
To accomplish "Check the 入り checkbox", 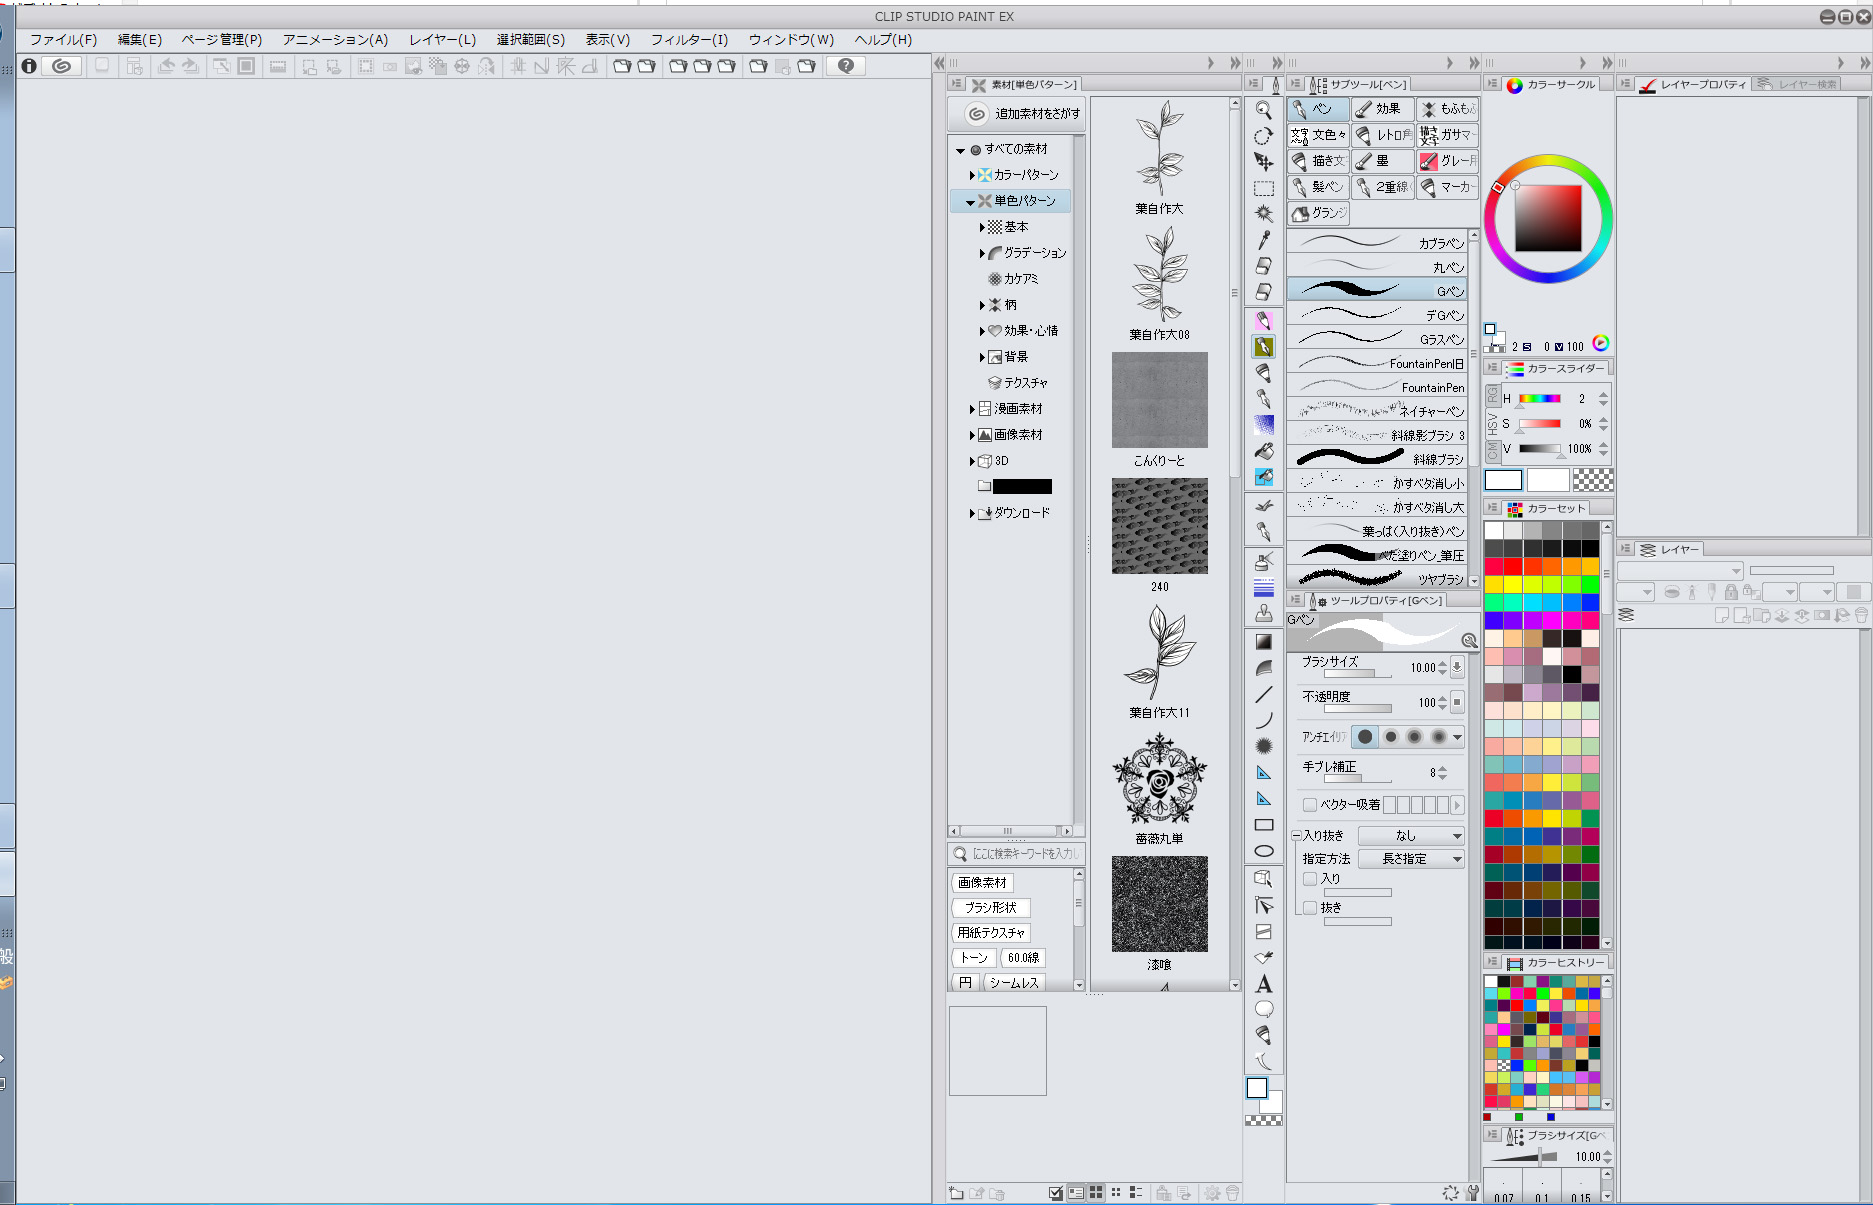I will [1310, 879].
